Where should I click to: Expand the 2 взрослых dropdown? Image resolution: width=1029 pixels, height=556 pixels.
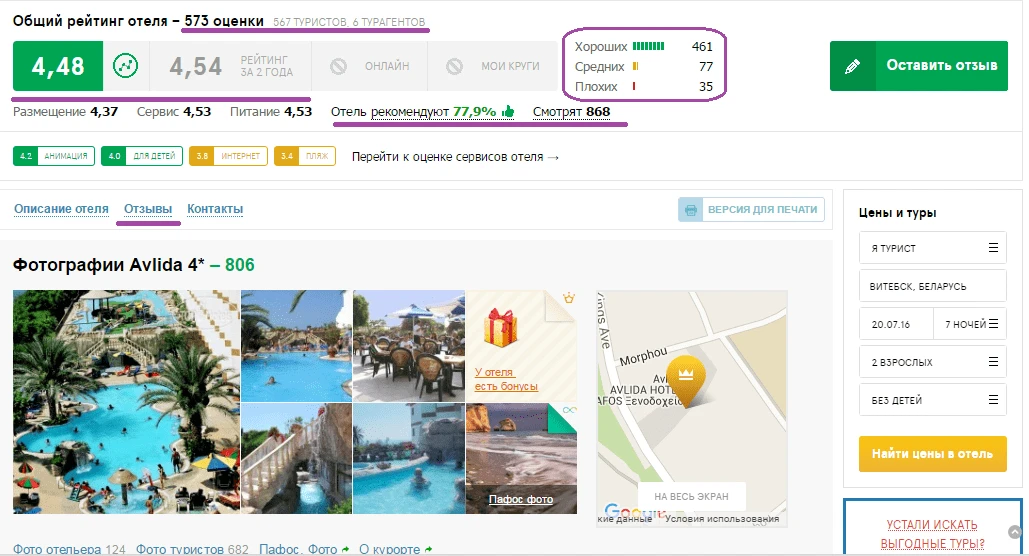(933, 362)
